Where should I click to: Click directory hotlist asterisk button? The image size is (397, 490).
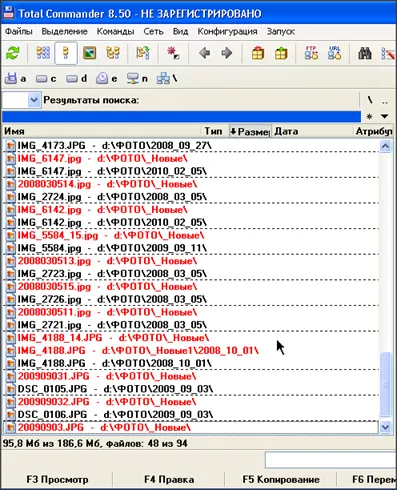369,116
